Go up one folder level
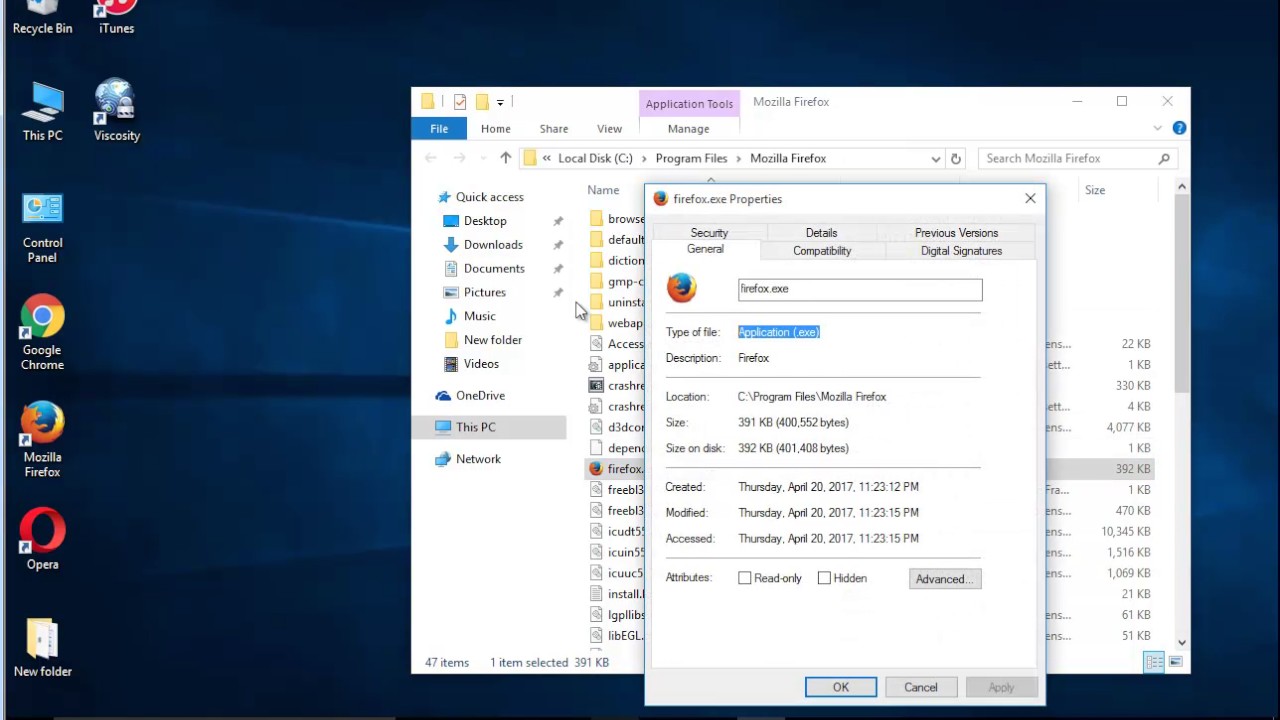Image resolution: width=1280 pixels, height=720 pixels. (506, 158)
